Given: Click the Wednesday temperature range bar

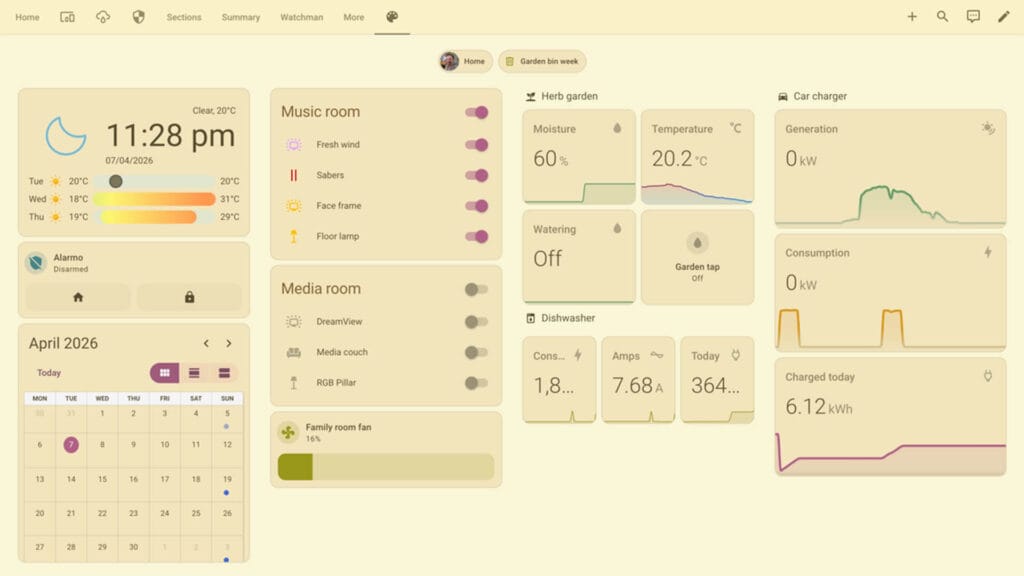Looking at the screenshot, I should pos(153,199).
